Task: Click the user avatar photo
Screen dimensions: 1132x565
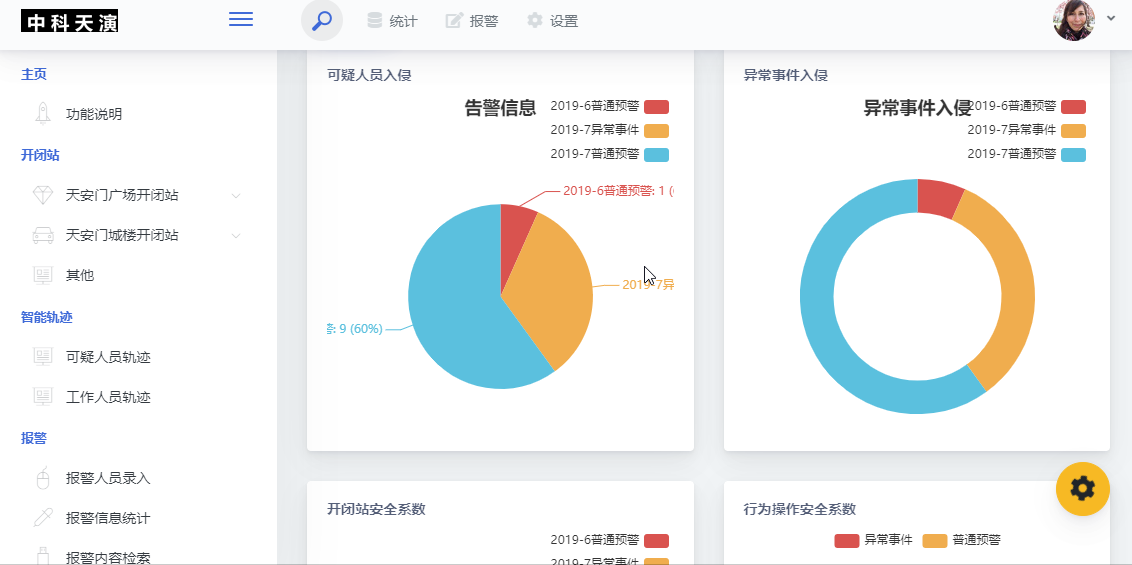Action: click(x=1073, y=20)
